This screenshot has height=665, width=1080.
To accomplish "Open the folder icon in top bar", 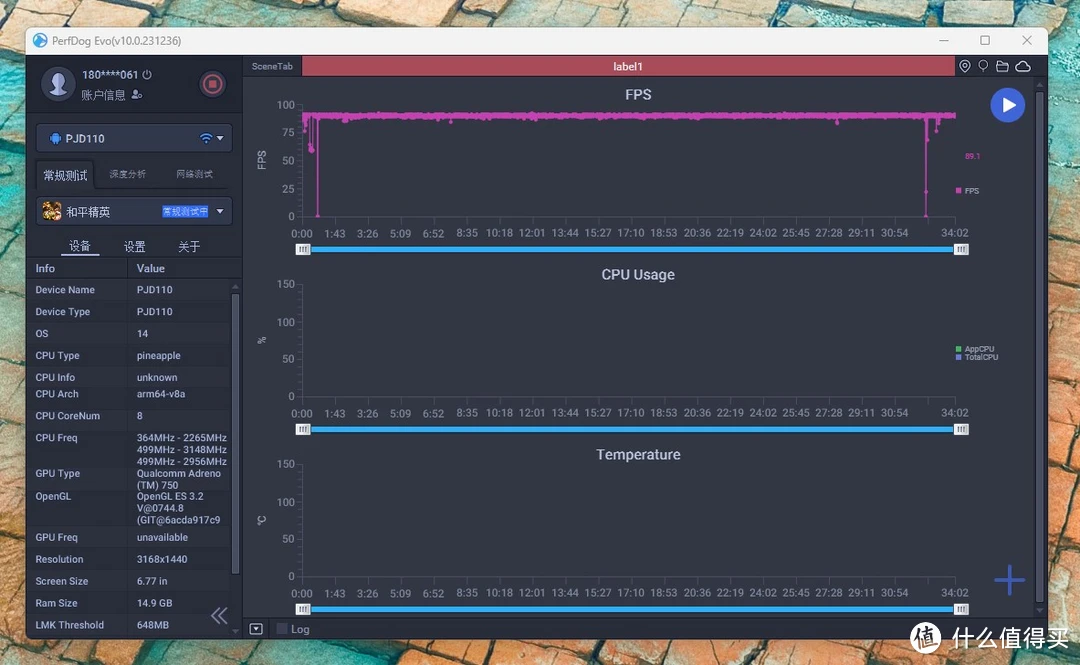I will pyautogui.click(x=1002, y=66).
